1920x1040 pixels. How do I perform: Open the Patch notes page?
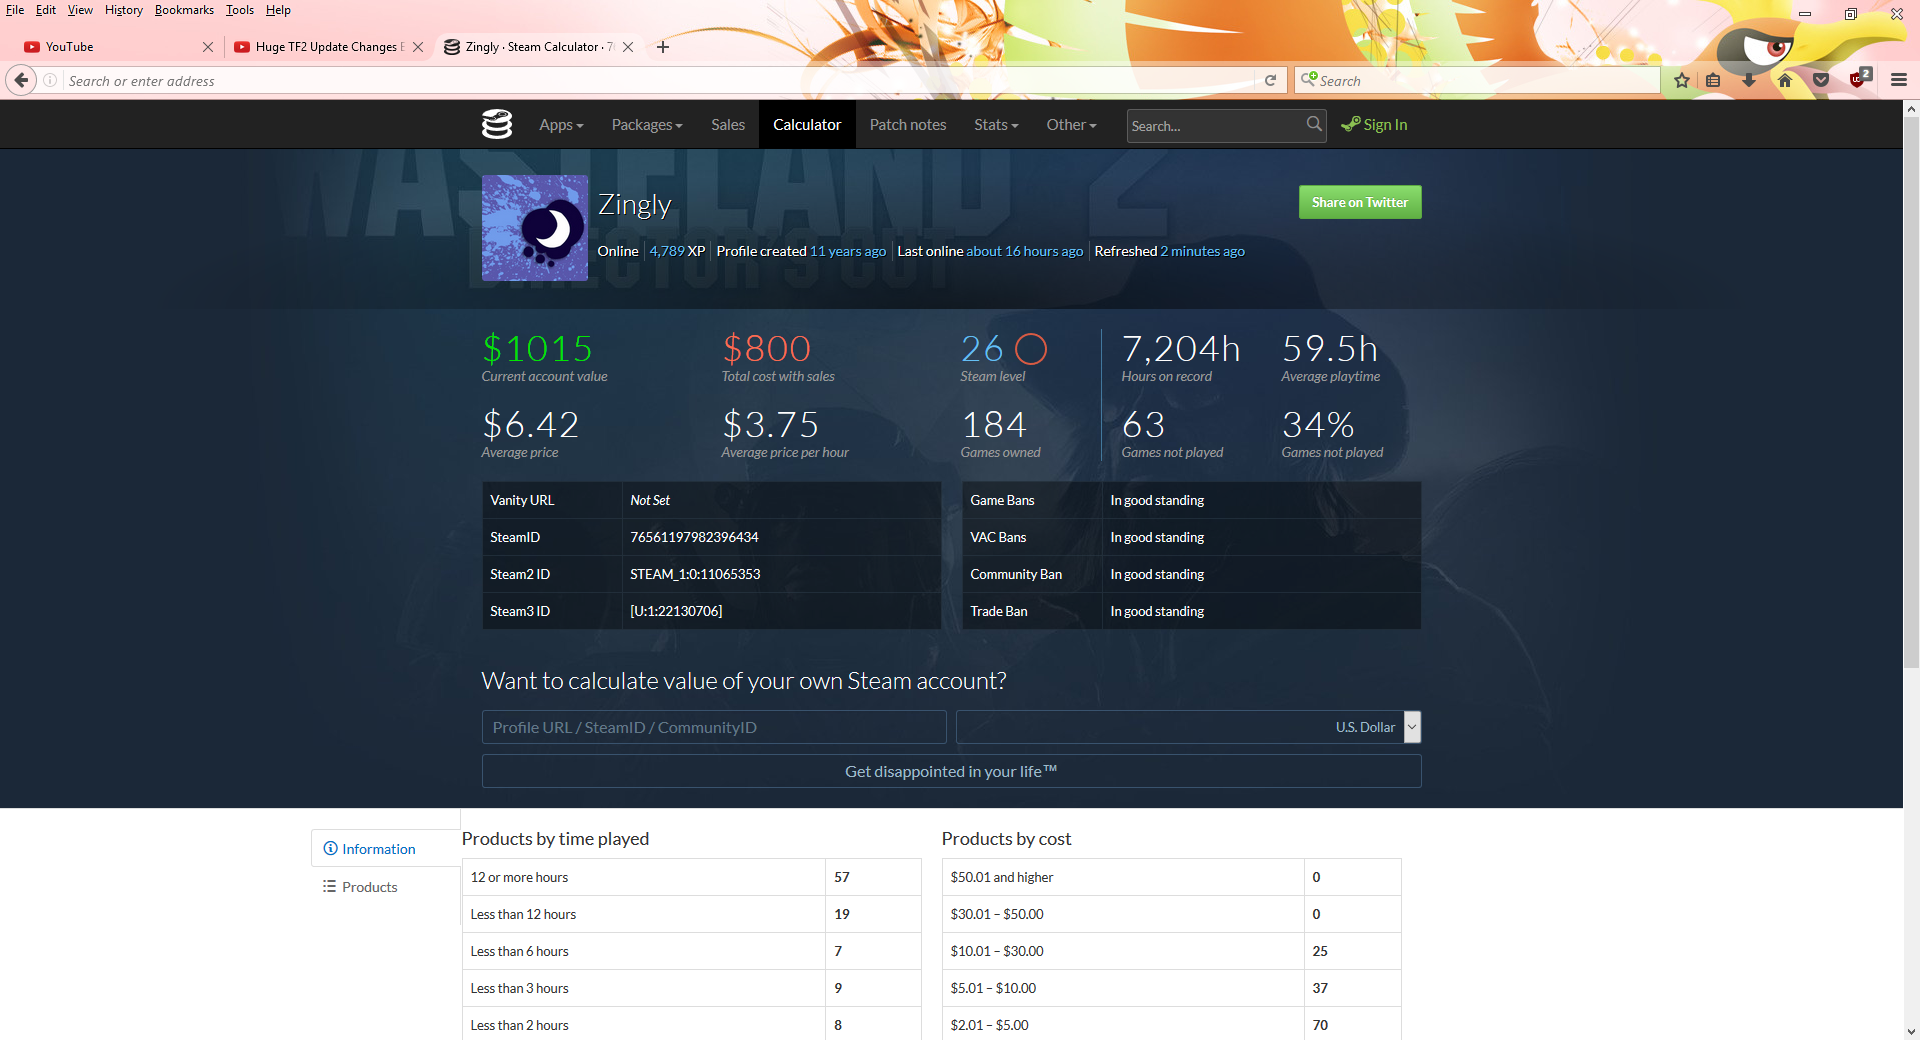(908, 125)
